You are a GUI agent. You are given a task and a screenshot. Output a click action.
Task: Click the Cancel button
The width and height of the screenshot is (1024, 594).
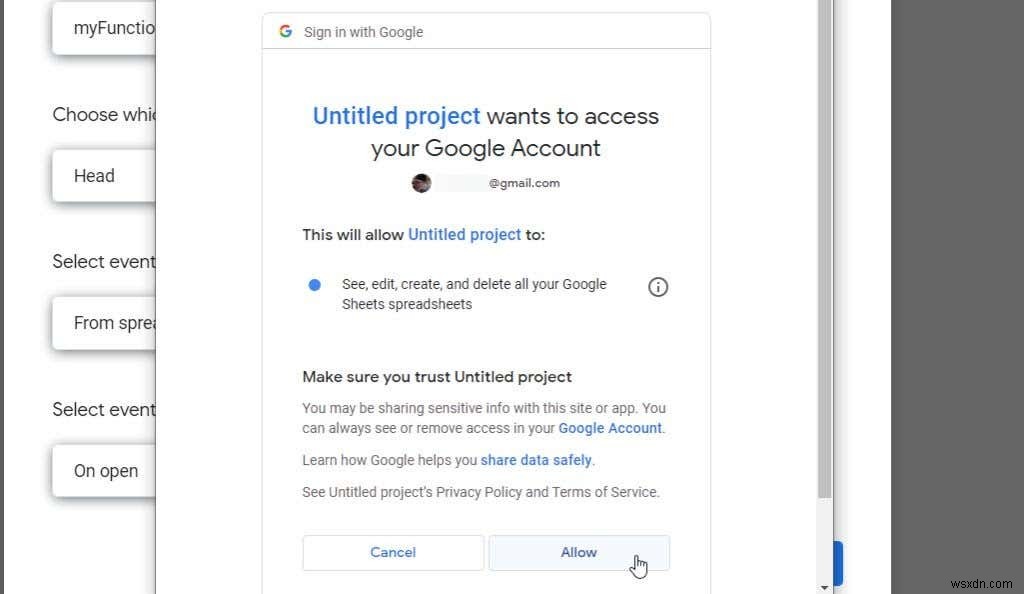(x=392, y=552)
